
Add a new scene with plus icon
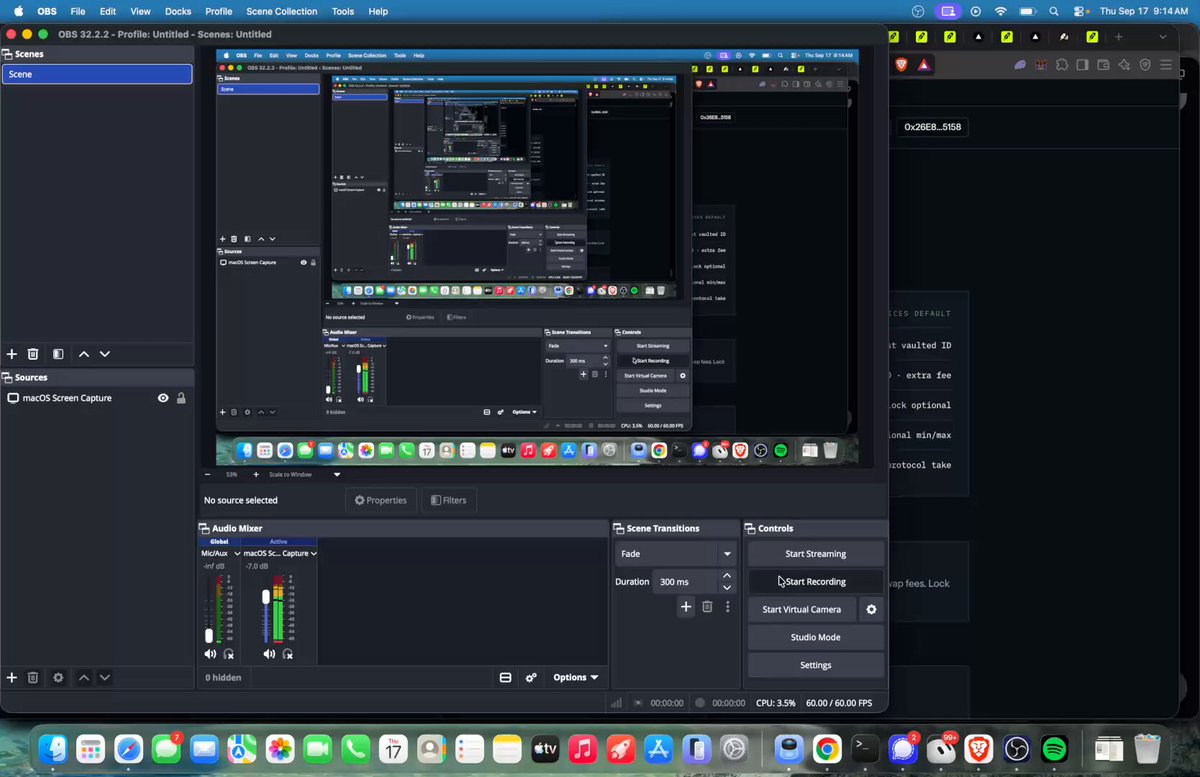coord(12,354)
